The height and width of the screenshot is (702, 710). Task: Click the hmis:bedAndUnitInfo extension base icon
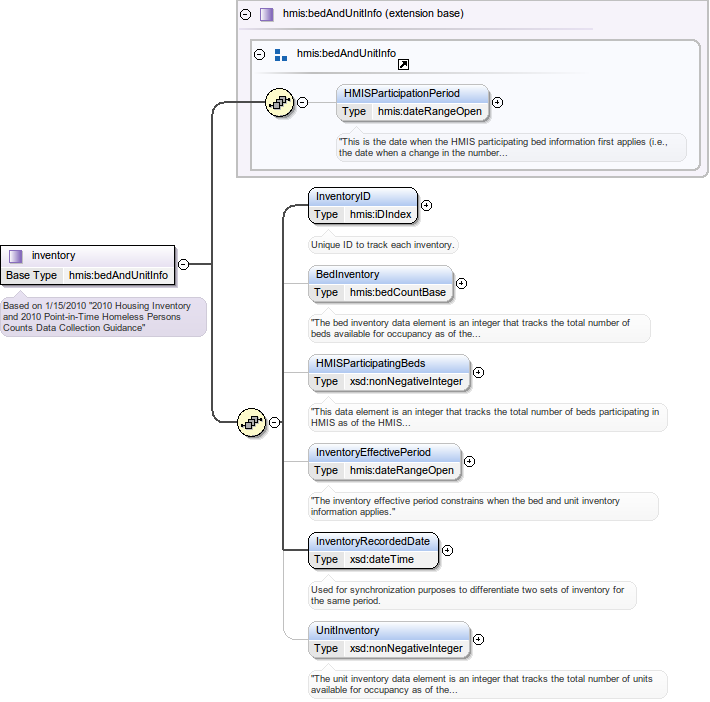266,15
